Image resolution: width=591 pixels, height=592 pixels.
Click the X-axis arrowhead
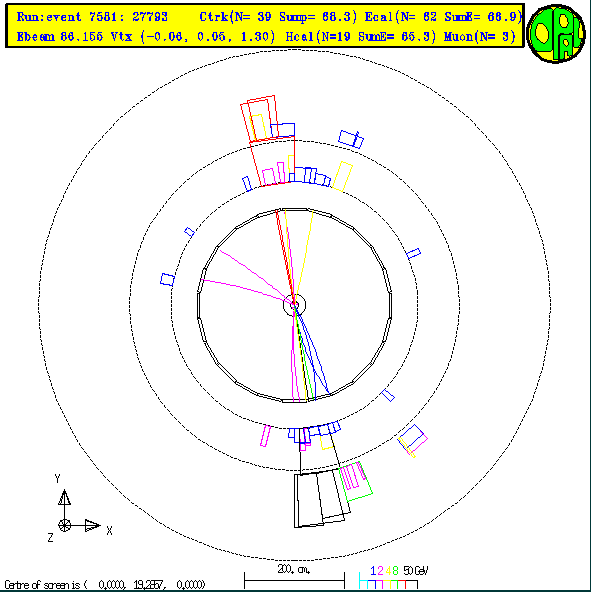(x=93, y=525)
